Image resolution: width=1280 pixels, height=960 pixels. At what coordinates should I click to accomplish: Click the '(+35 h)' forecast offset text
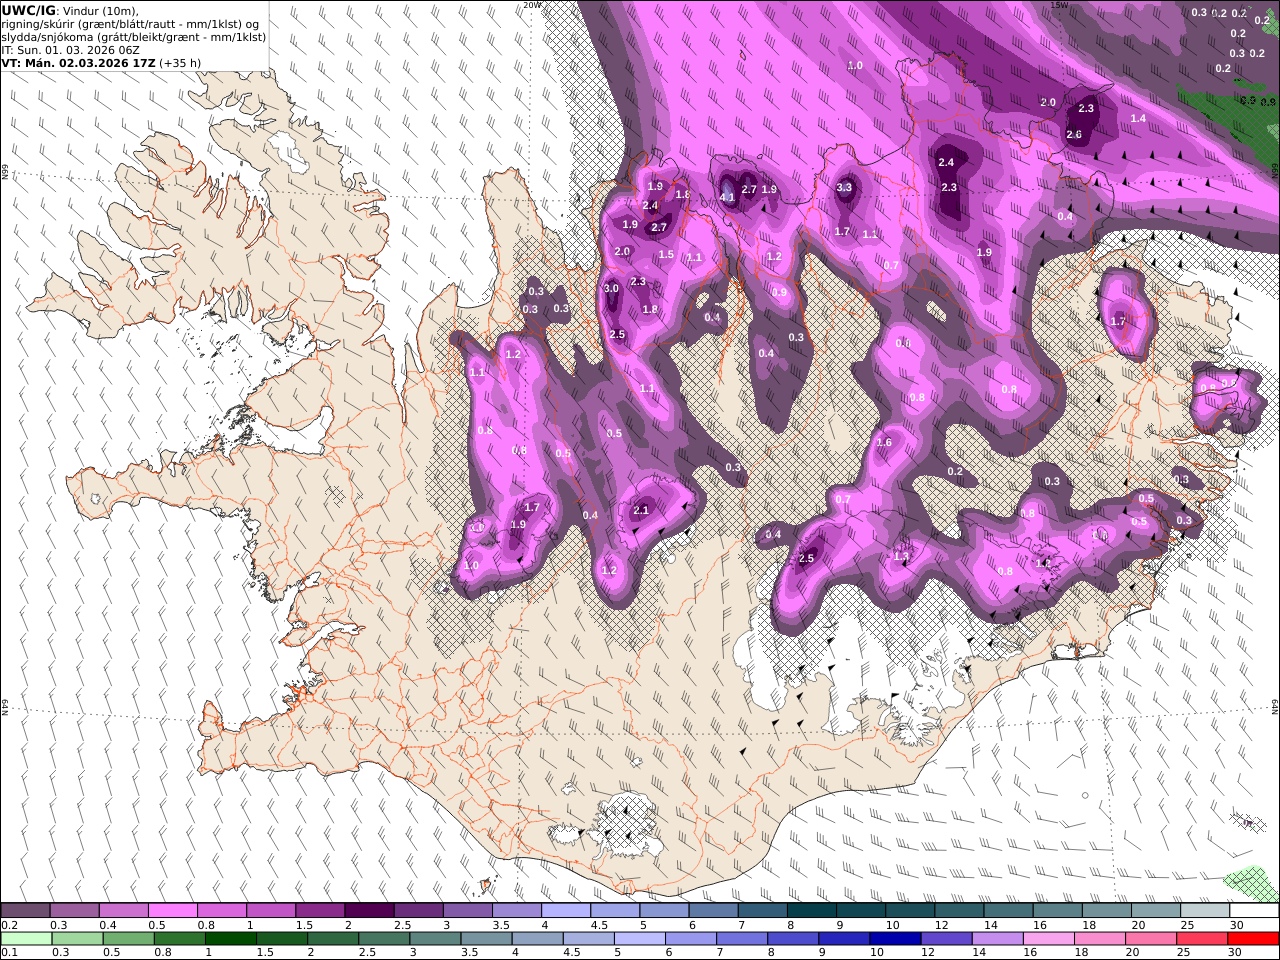click(x=180, y=62)
